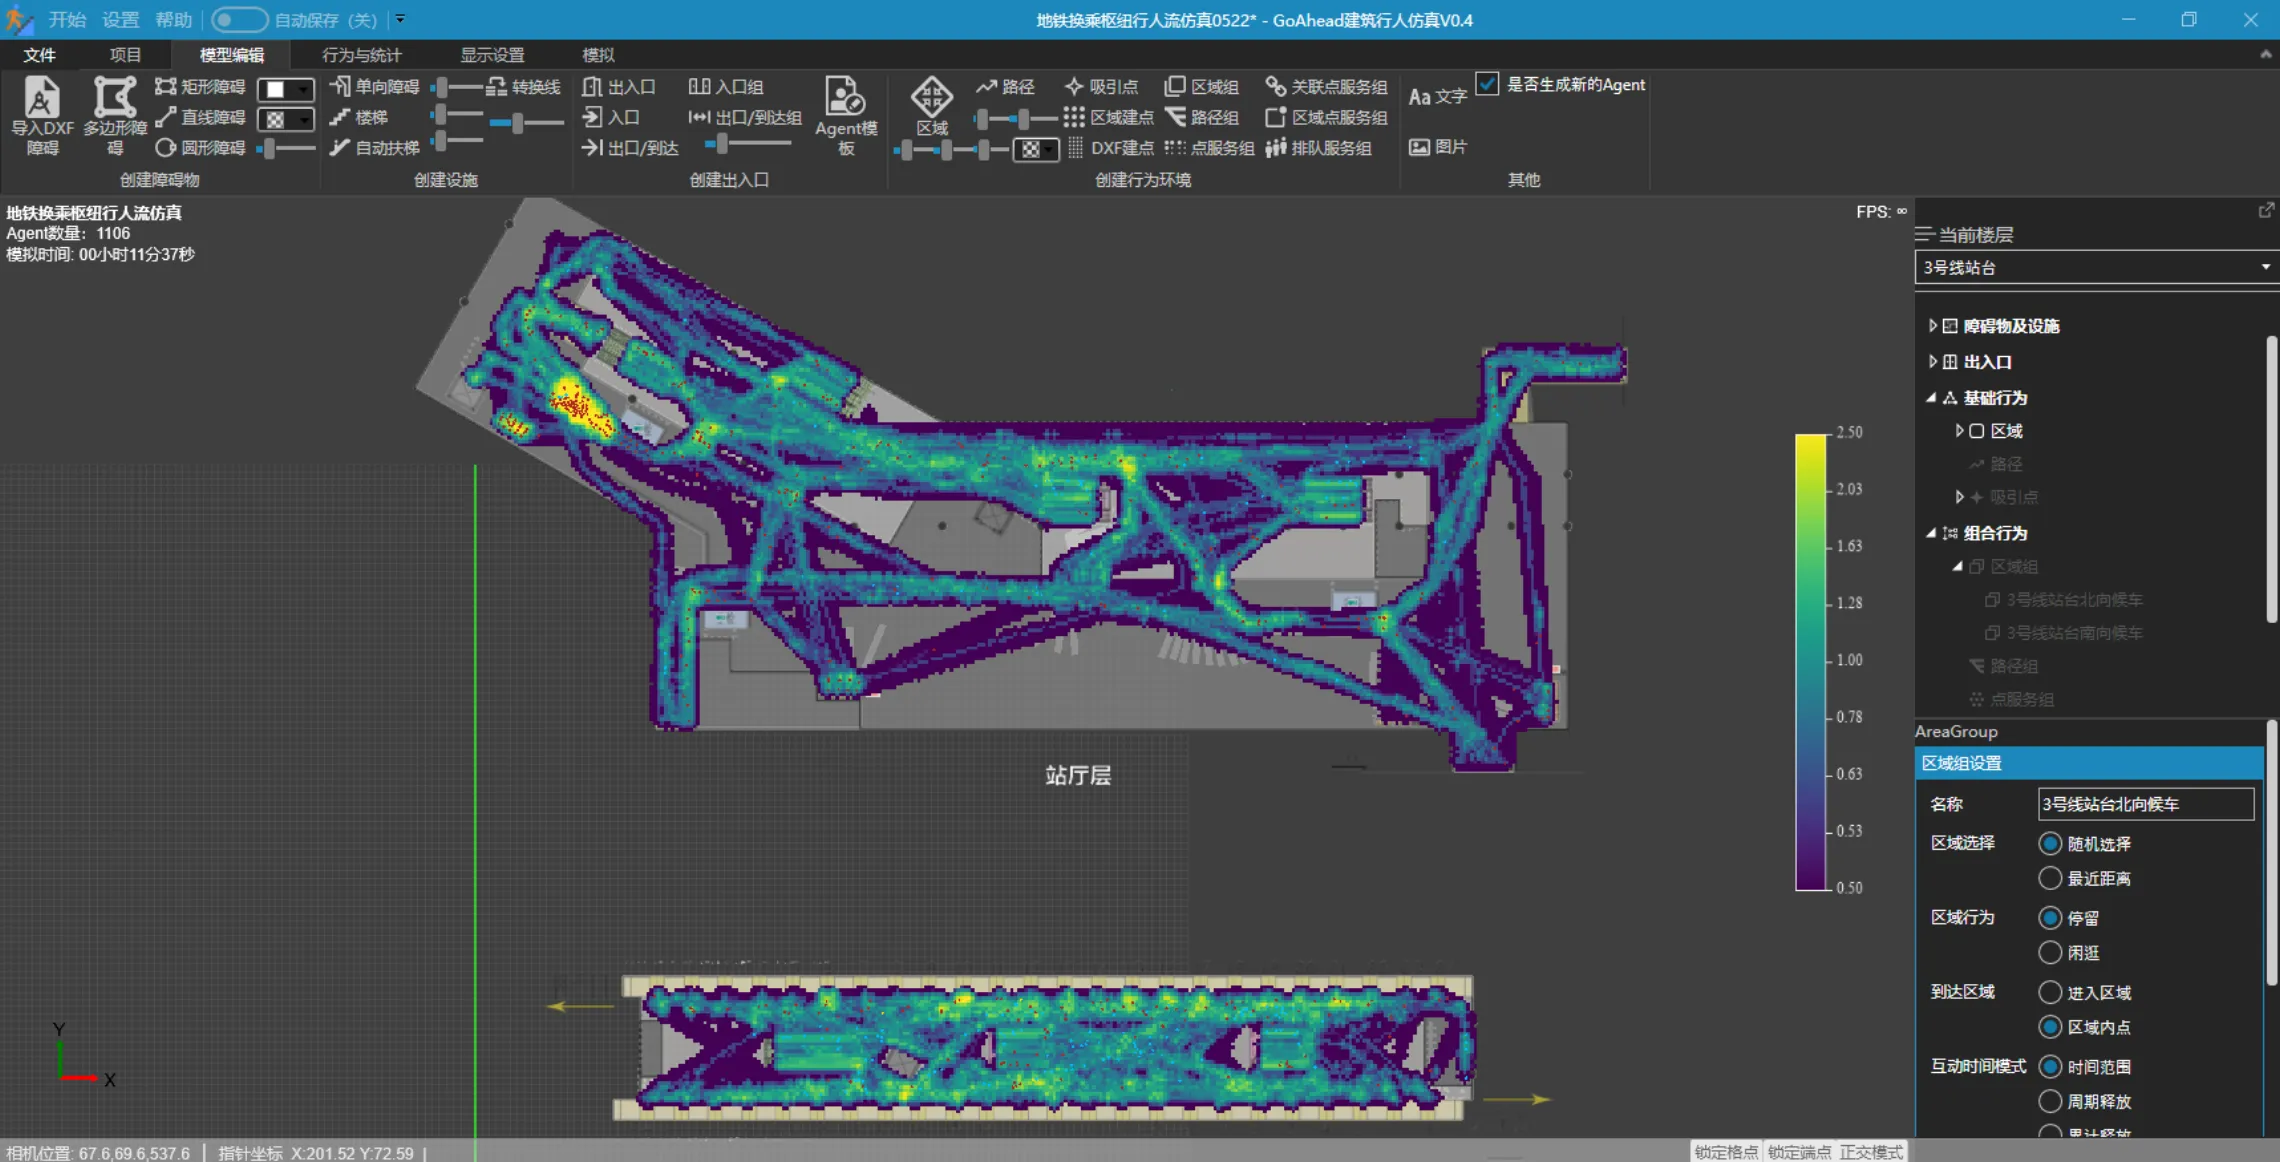Switch to the 行为与统计 tab
Viewport: 2280px width, 1162px height.
click(361, 55)
